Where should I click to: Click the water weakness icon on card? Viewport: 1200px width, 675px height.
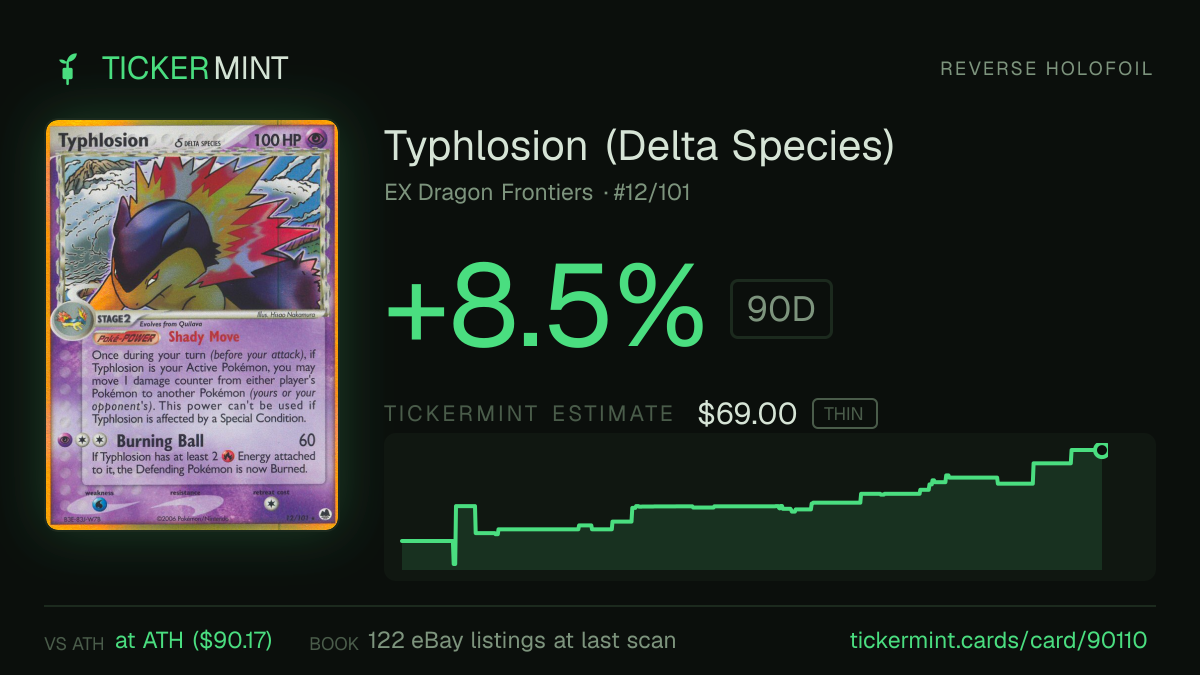(99, 505)
